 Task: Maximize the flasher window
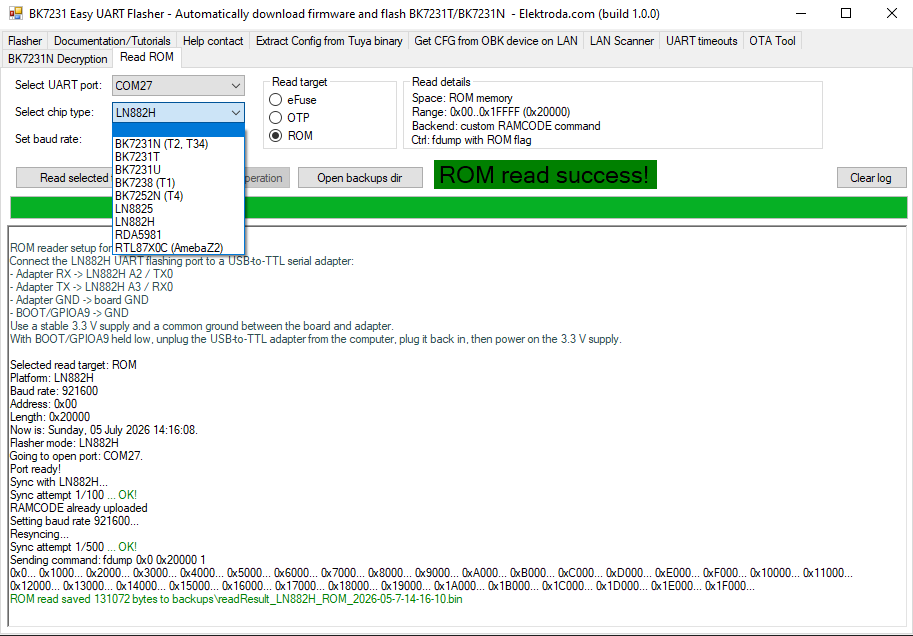coord(846,13)
